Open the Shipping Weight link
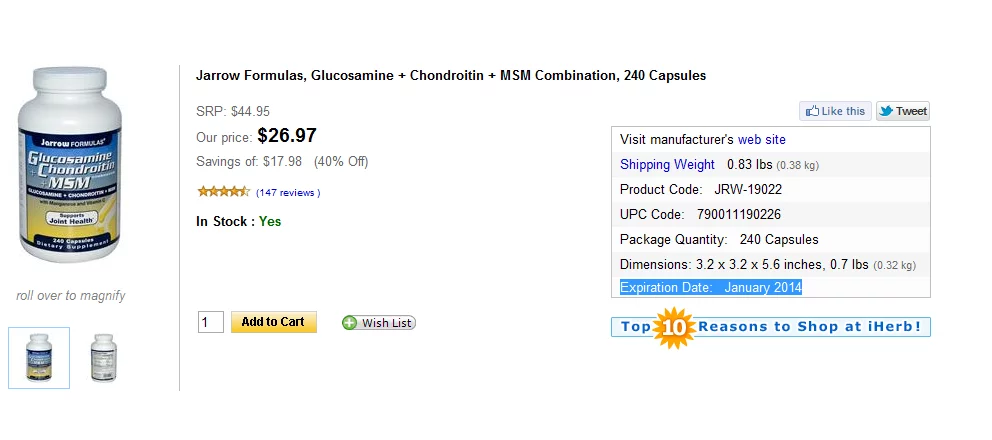Viewport: 992px width, 440px height. [667, 164]
